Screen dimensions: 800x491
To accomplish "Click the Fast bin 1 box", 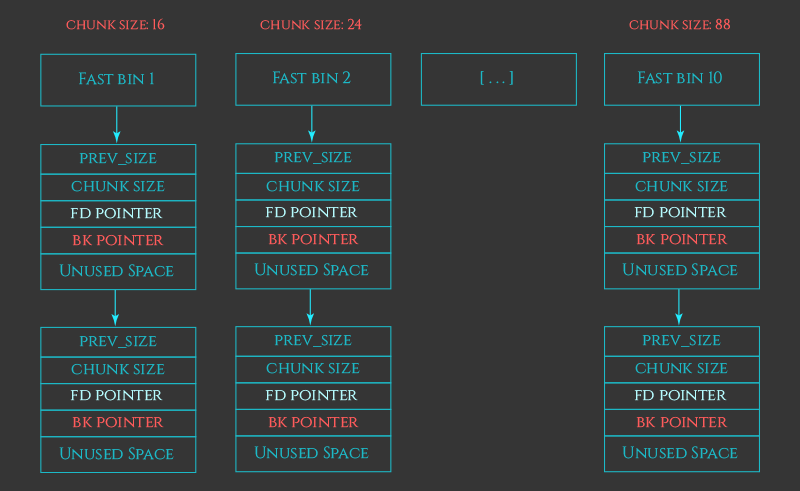I will tap(117, 80).
